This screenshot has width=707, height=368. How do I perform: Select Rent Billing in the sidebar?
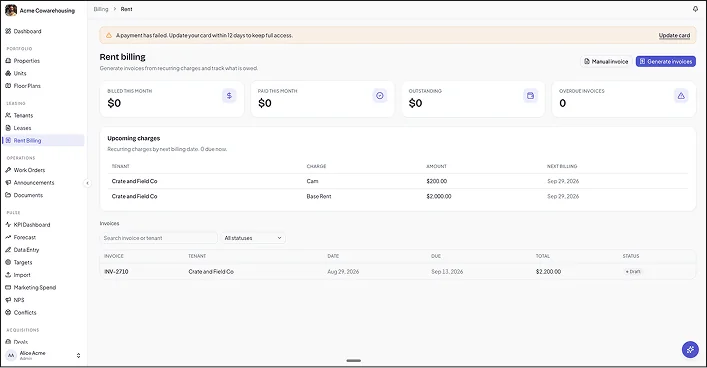pyautogui.click(x=43, y=141)
